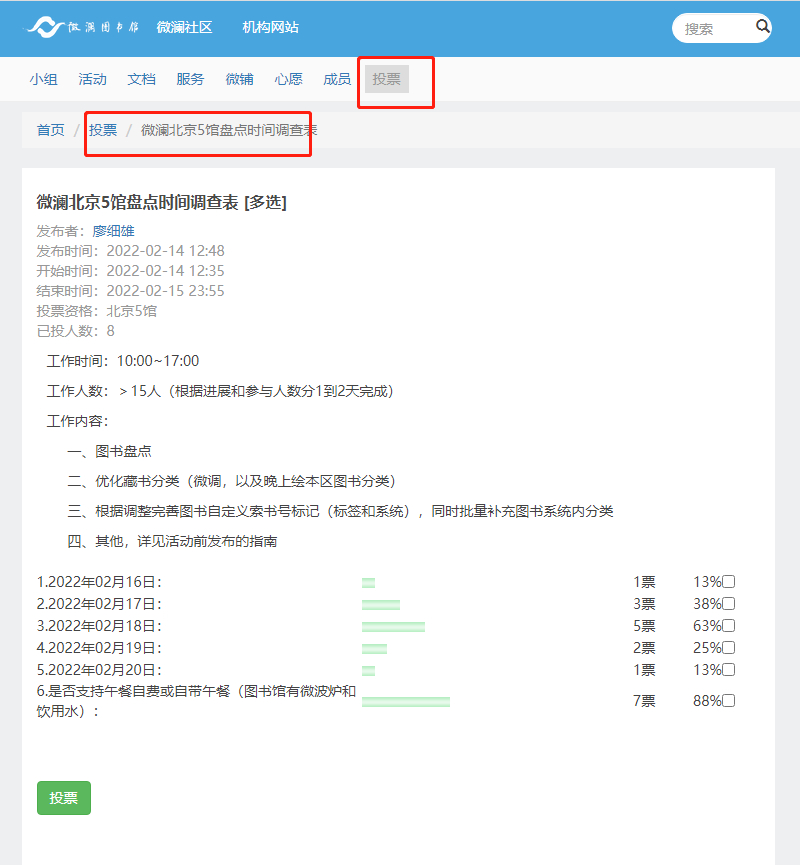Open the 文档 tab

click(x=141, y=79)
